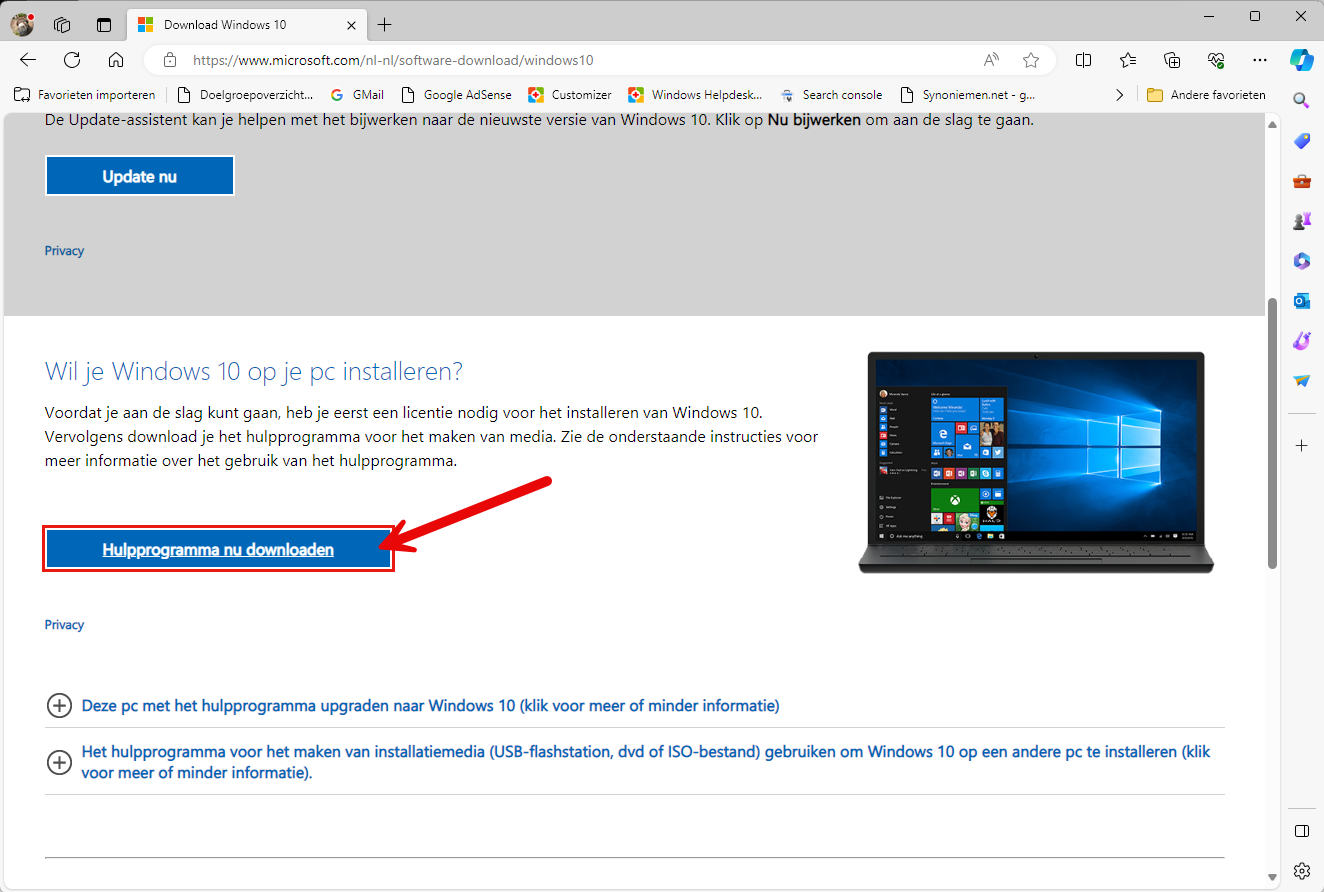1324x892 pixels.
Task: Click Hulpprogramma nu downloaden button
Action: [x=218, y=549]
